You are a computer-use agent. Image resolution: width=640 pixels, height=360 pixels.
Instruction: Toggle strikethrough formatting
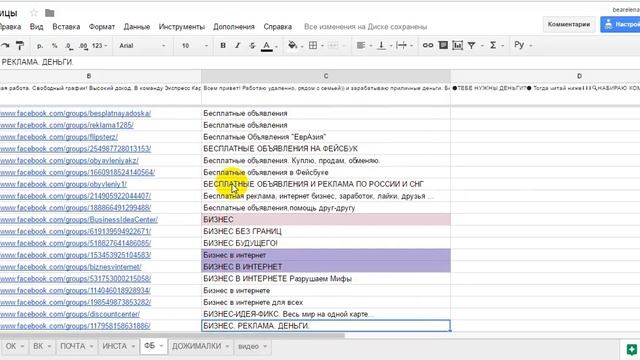(x=252, y=45)
